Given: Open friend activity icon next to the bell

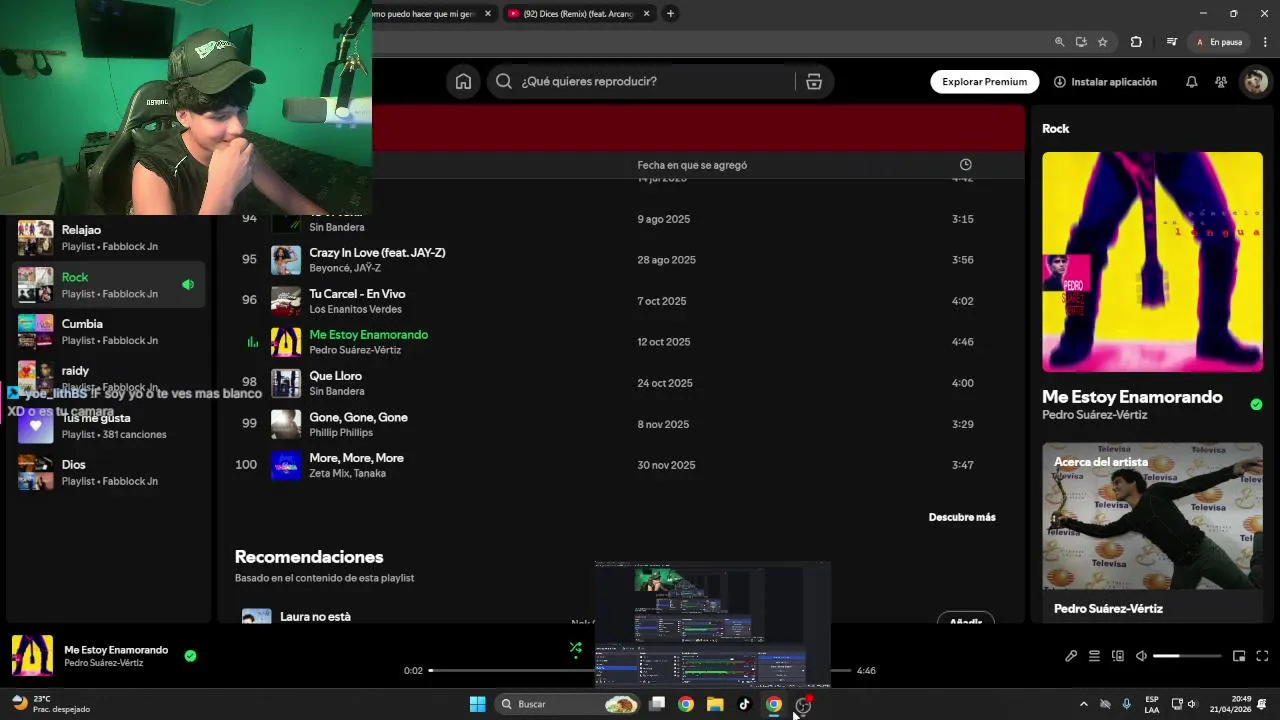Looking at the screenshot, I should click(x=1221, y=82).
